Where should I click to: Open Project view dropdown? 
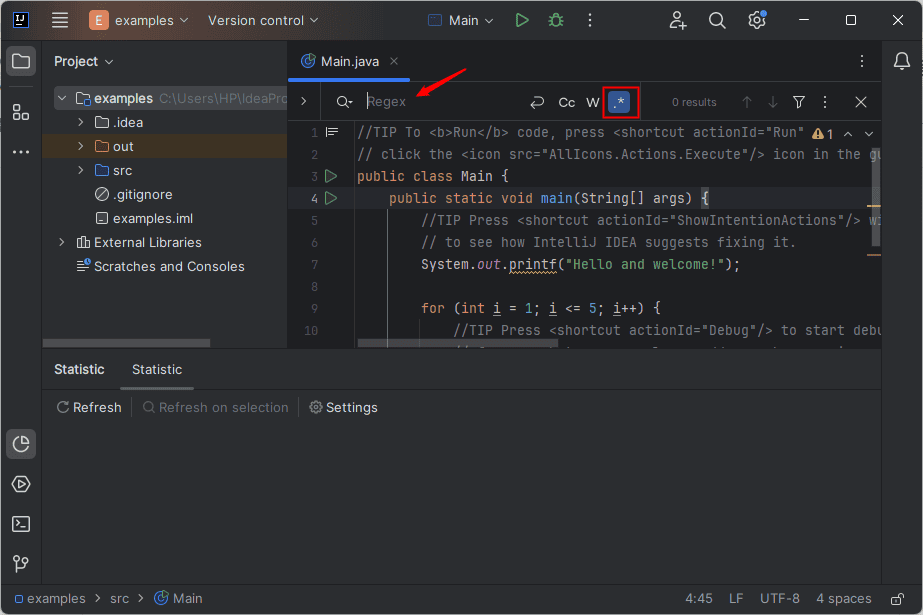84,61
